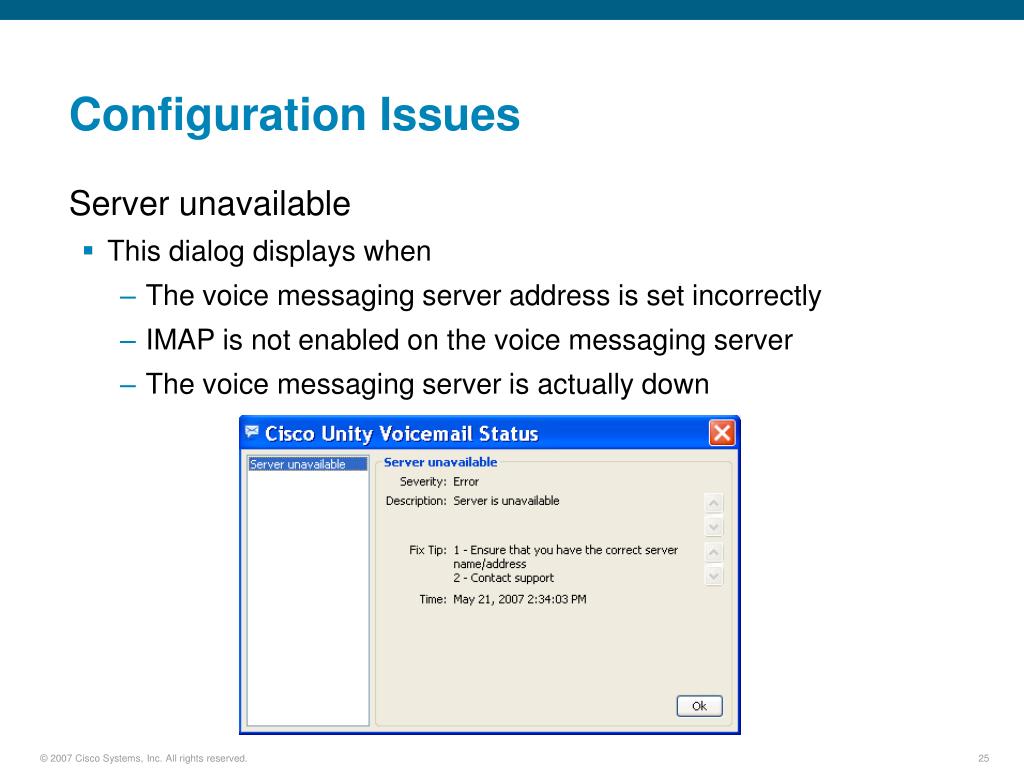This screenshot has height=768, width=1024.
Task: Click the slide page number 25
Action: click(x=984, y=758)
